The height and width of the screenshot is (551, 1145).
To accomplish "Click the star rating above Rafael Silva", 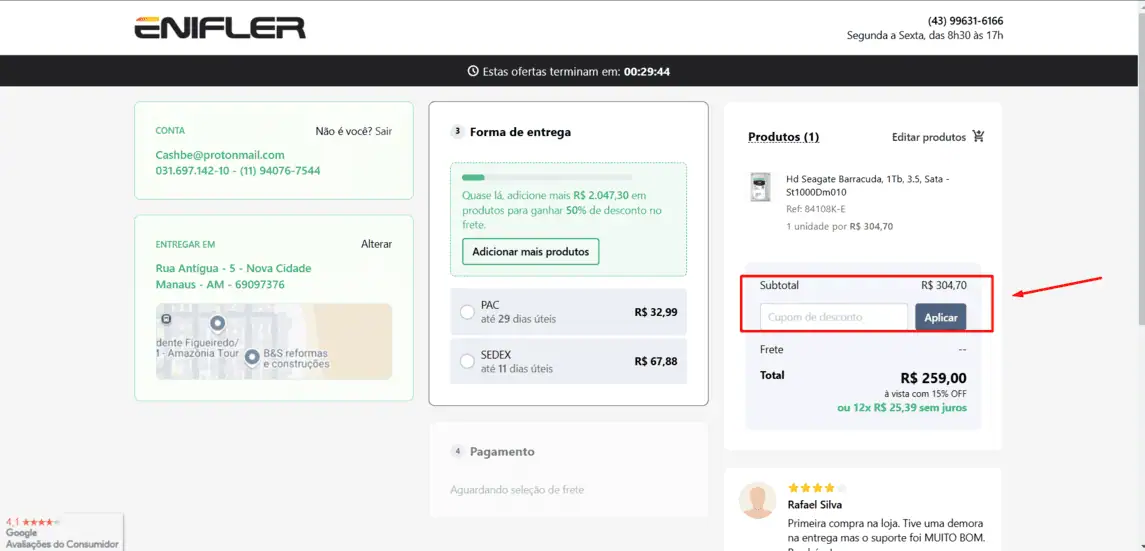I will coord(817,488).
